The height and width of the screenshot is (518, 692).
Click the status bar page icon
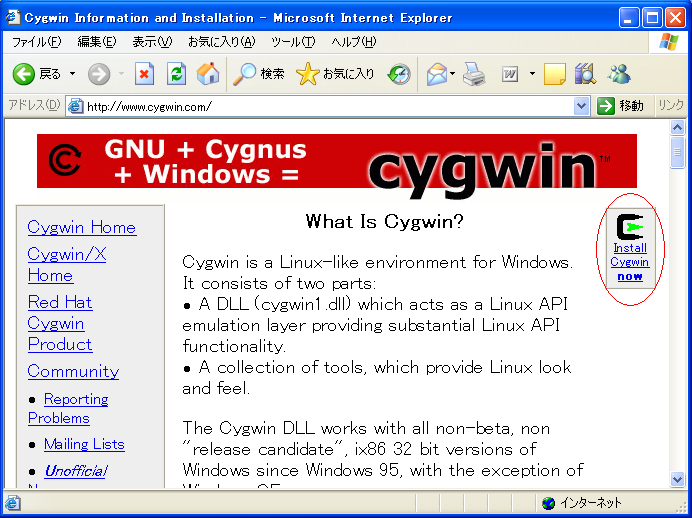tap(12, 503)
